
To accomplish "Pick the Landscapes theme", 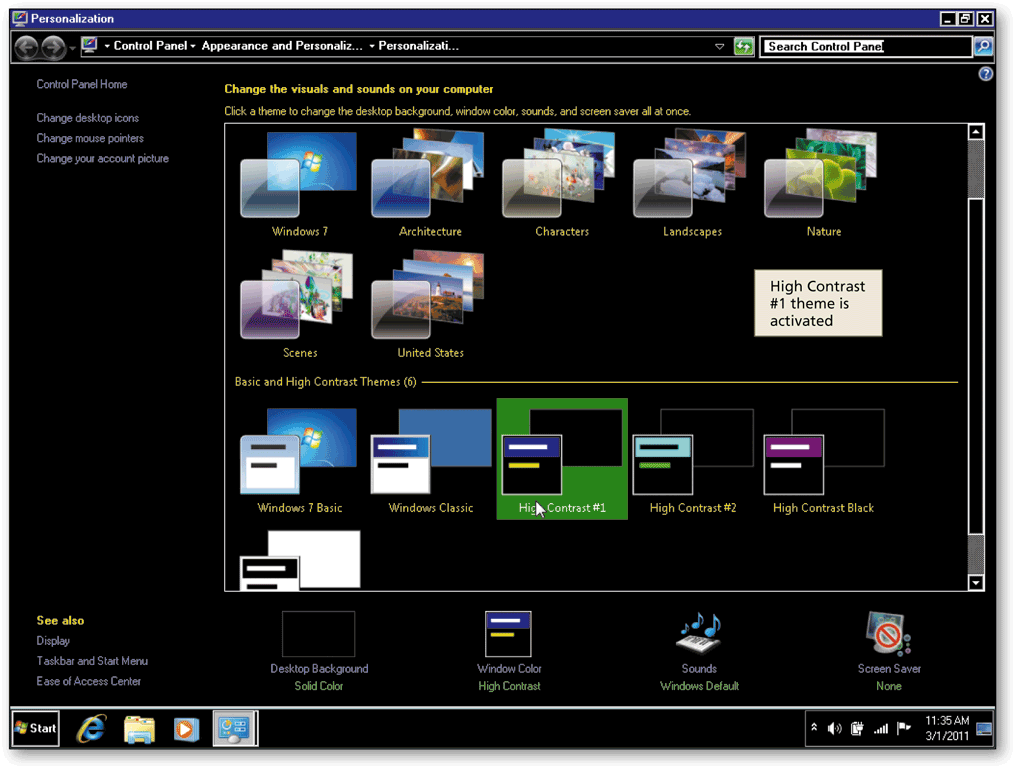I will (692, 185).
